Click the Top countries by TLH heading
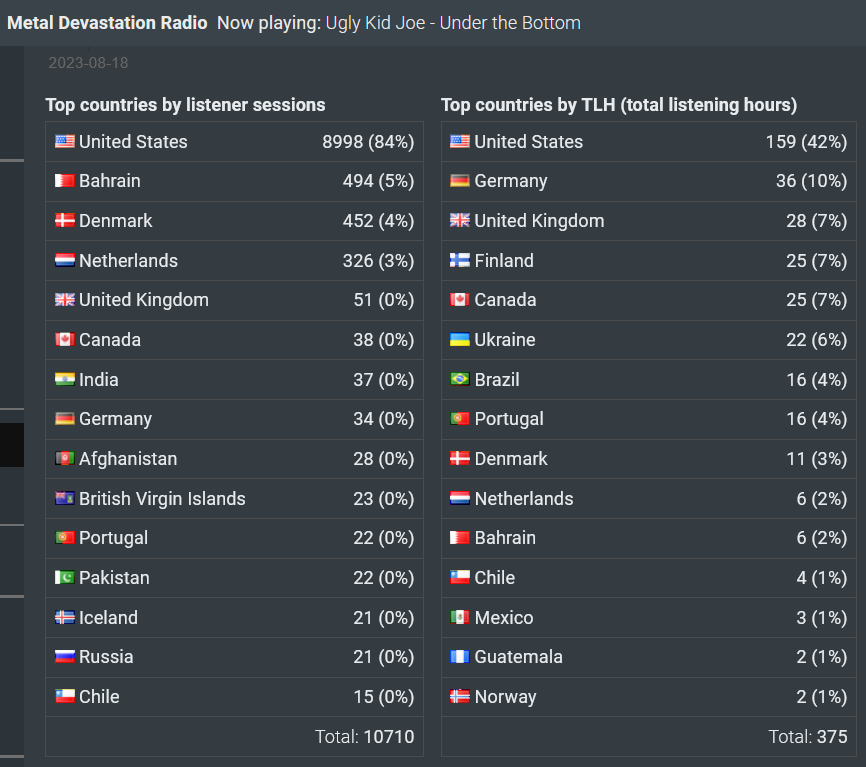 pos(619,104)
